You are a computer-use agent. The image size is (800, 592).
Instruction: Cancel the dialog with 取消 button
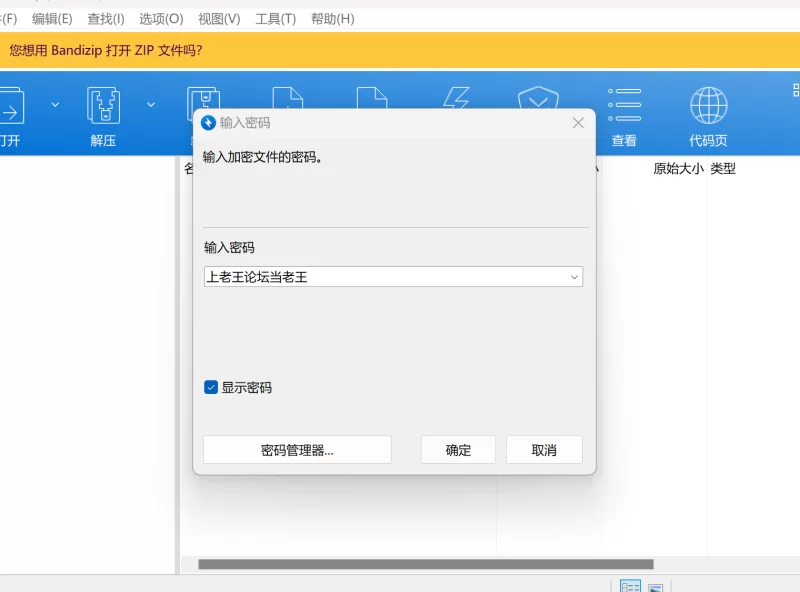(544, 450)
